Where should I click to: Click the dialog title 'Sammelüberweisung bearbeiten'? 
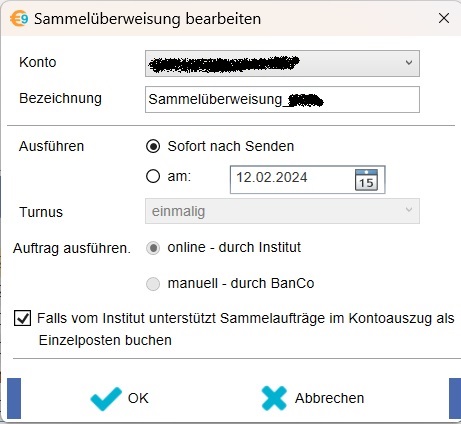(147, 19)
